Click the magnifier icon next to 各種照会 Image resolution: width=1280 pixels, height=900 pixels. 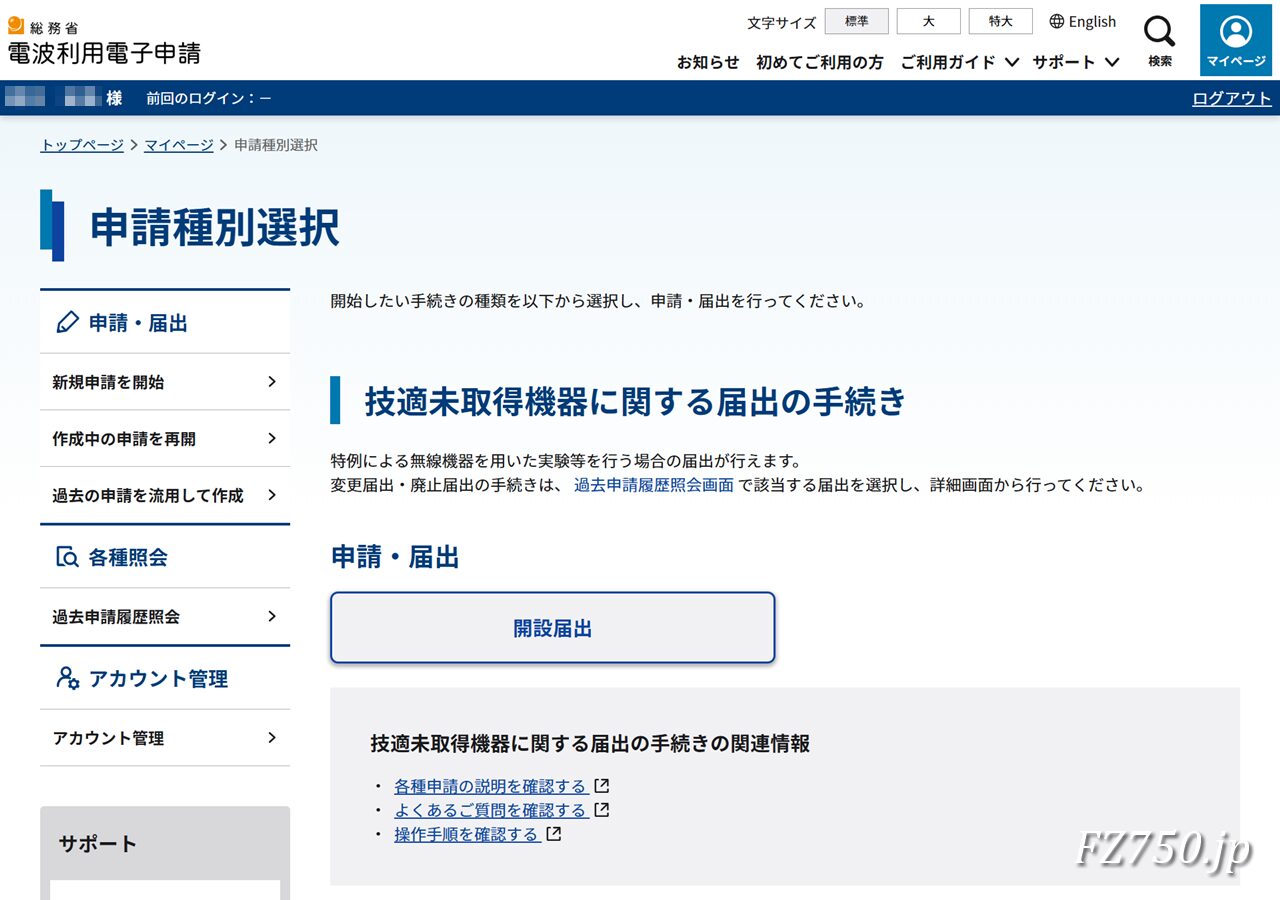click(x=64, y=556)
